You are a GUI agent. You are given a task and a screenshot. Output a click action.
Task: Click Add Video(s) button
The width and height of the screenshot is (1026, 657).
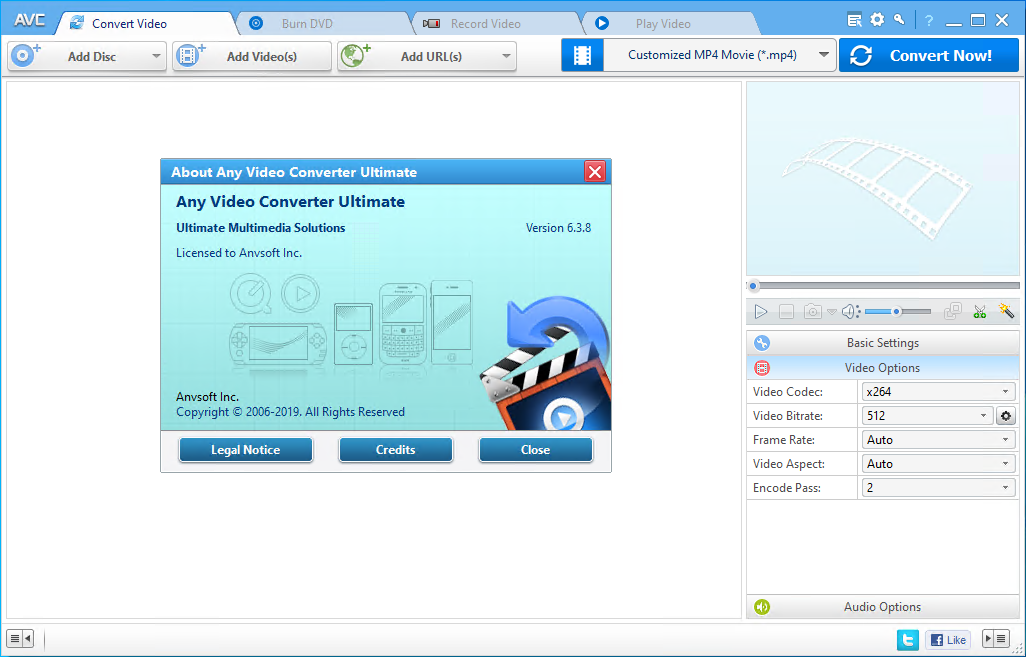[252, 56]
